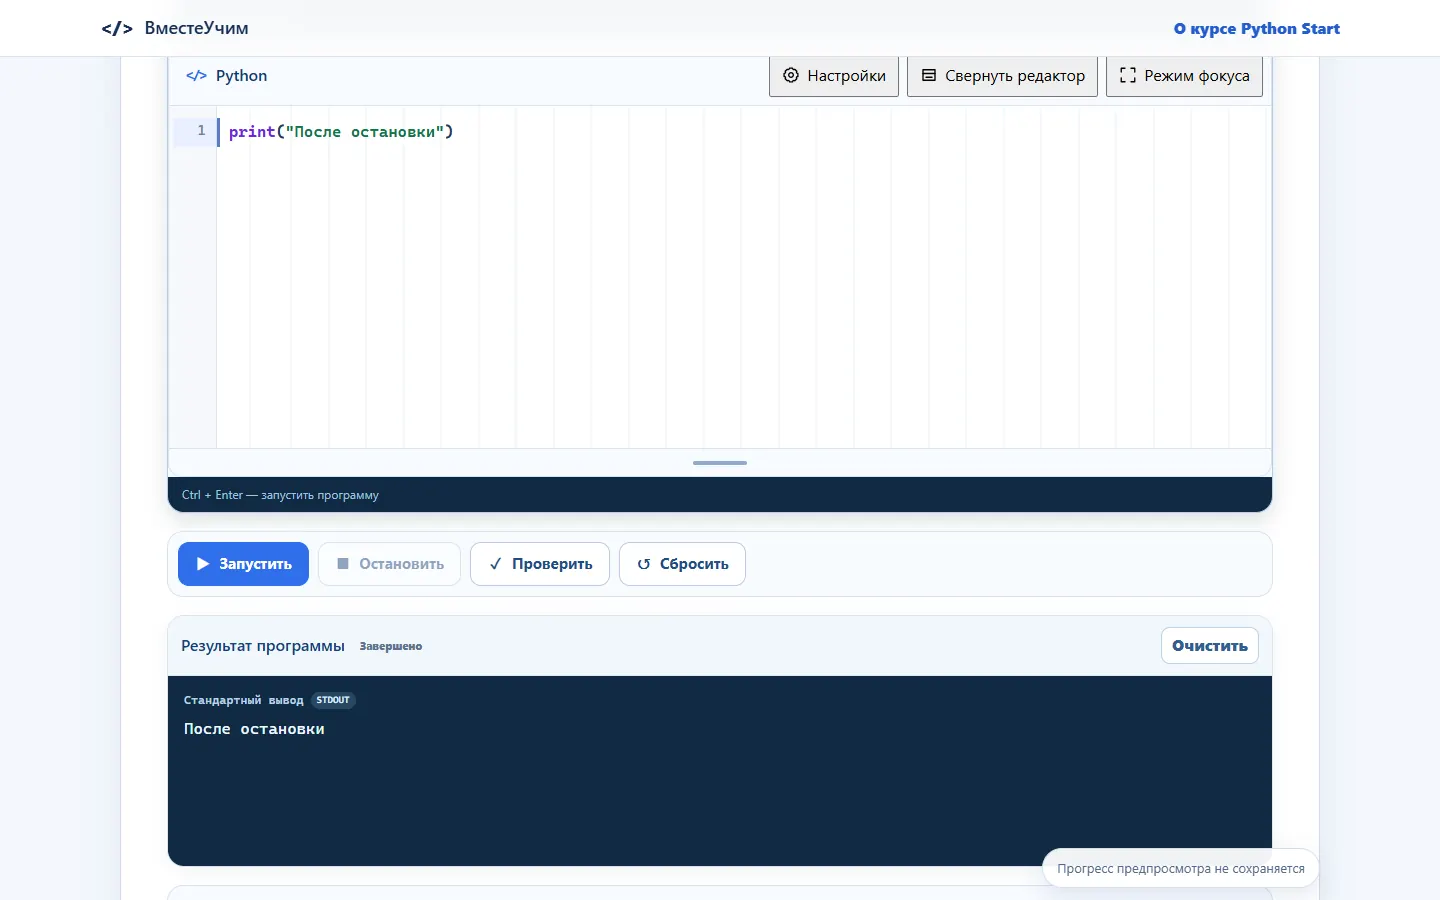The image size is (1440, 900).
Task: Click the checkmark icon on Проверить
Action: point(495,564)
